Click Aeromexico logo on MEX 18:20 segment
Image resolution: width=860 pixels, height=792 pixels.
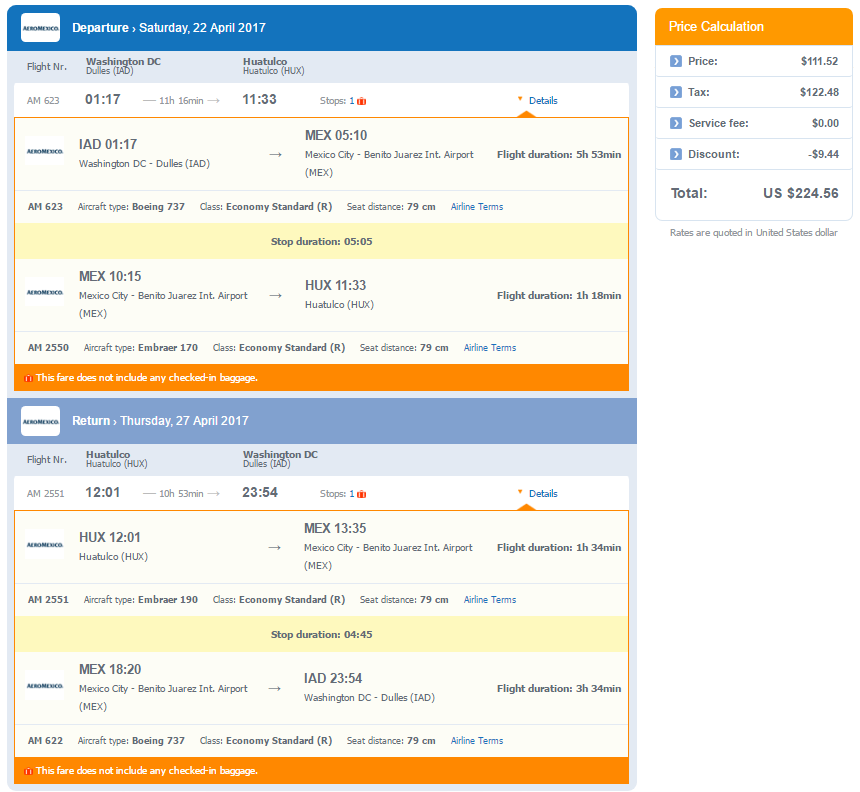(45, 686)
